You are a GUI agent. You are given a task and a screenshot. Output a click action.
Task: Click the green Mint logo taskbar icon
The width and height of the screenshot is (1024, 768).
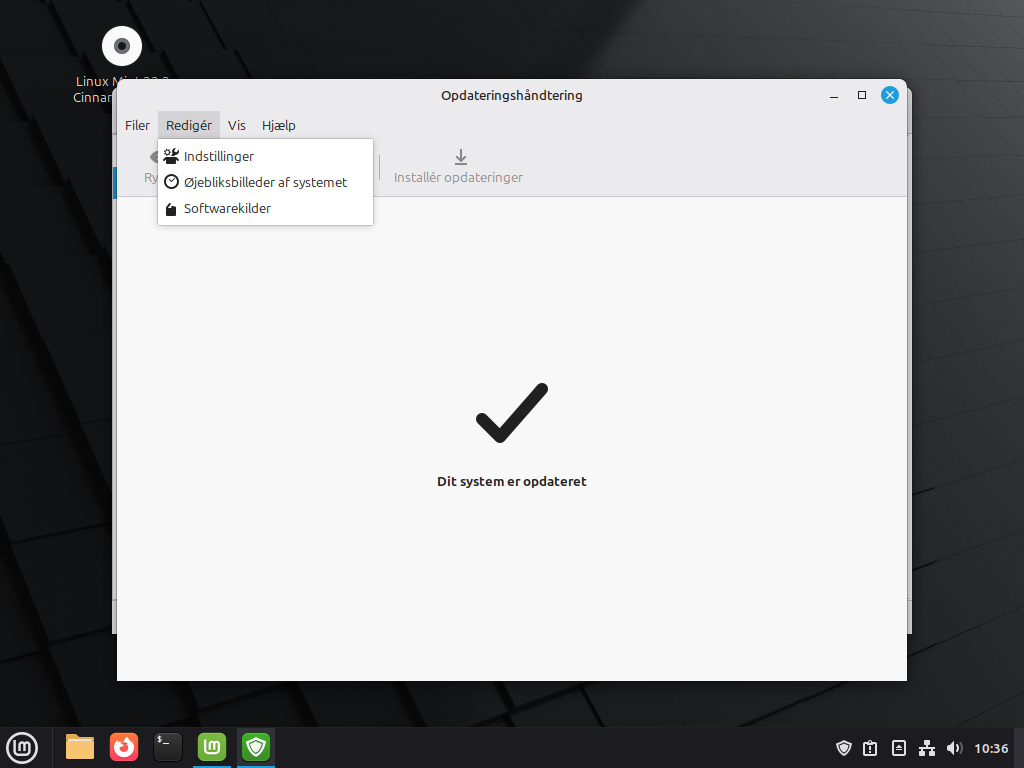point(212,747)
